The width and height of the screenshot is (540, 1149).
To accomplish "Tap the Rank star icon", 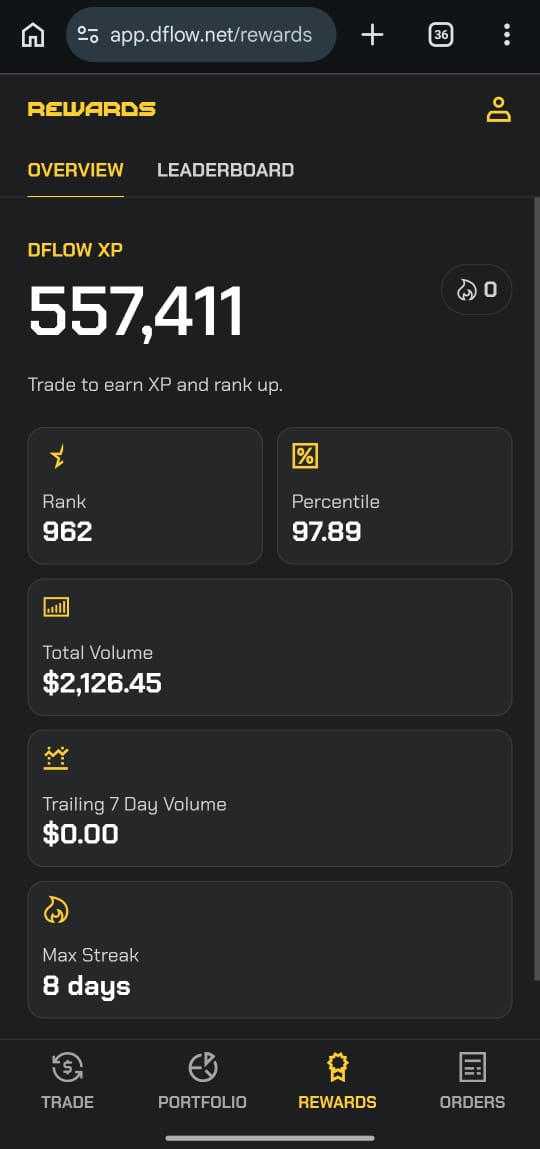I will (56, 457).
